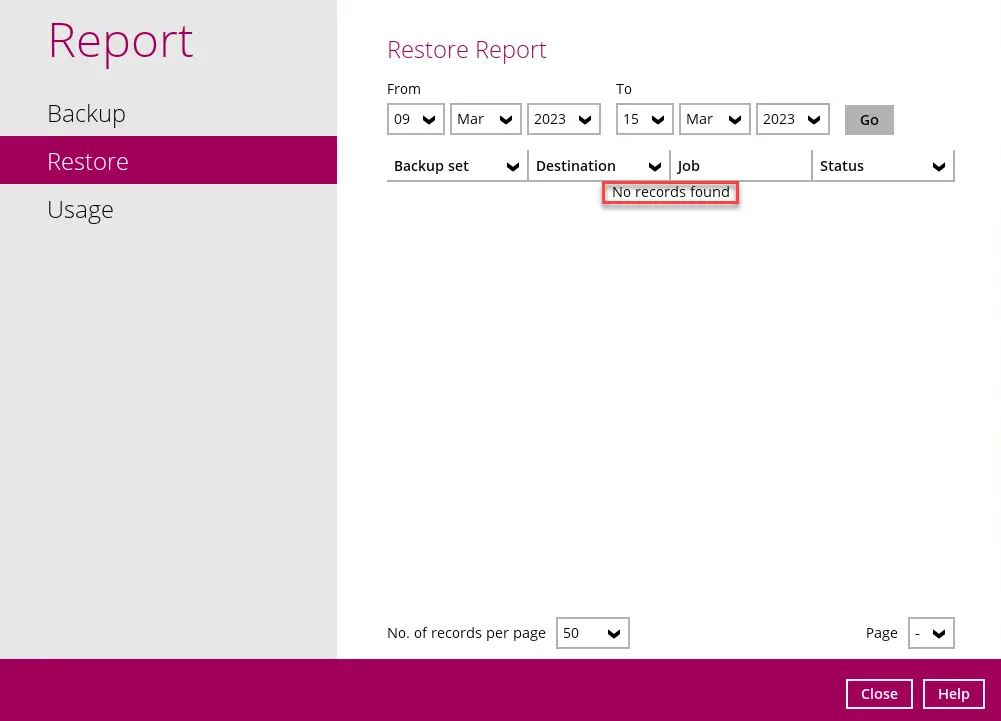Open the Destination column filter

pos(599,166)
